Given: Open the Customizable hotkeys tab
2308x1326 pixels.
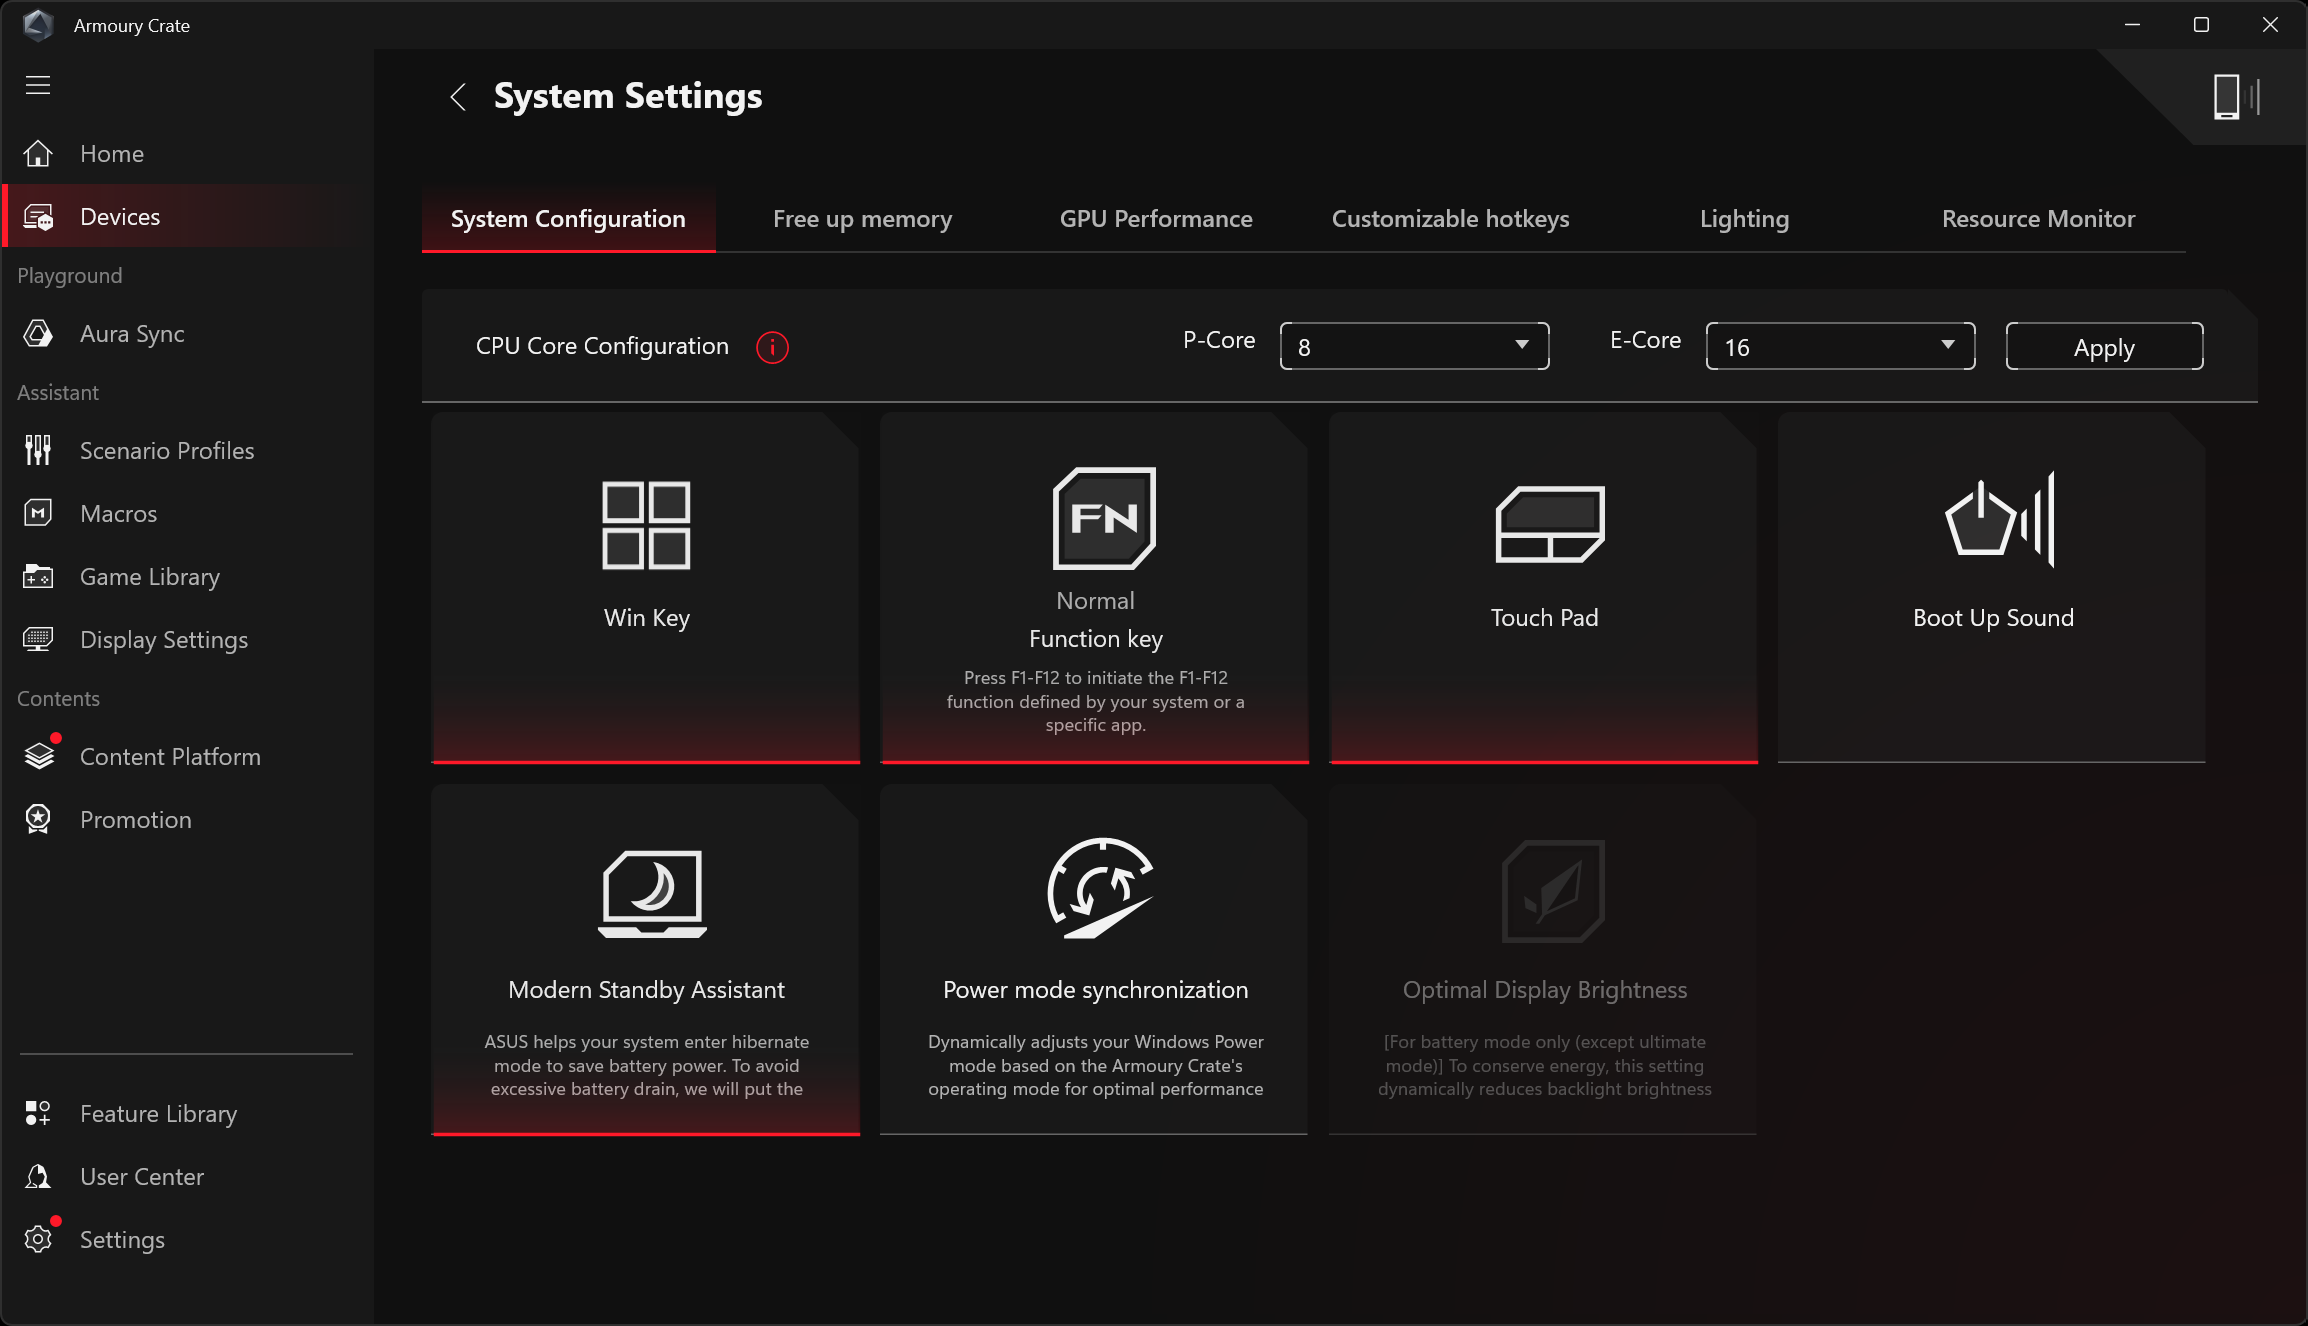Looking at the screenshot, I should click(x=1450, y=219).
